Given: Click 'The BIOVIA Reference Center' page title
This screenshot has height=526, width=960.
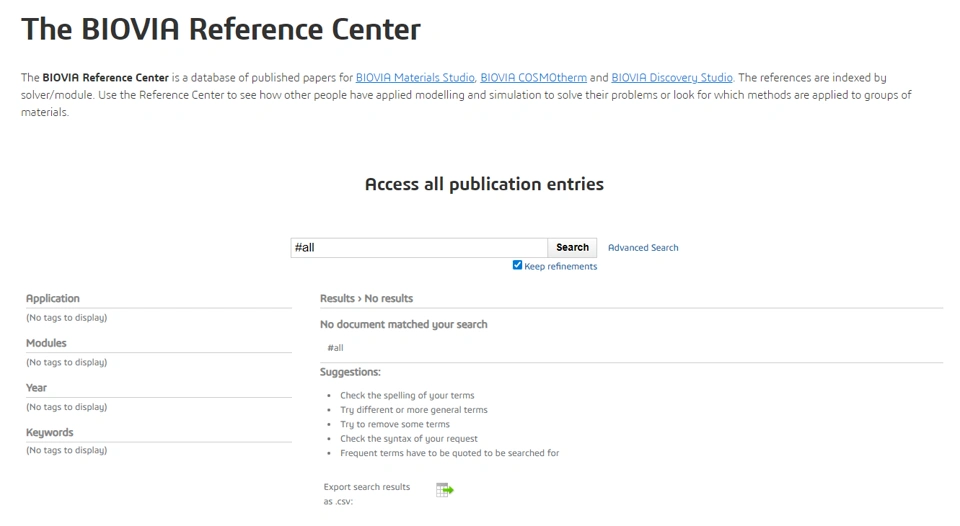Looking at the screenshot, I should [221, 29].
